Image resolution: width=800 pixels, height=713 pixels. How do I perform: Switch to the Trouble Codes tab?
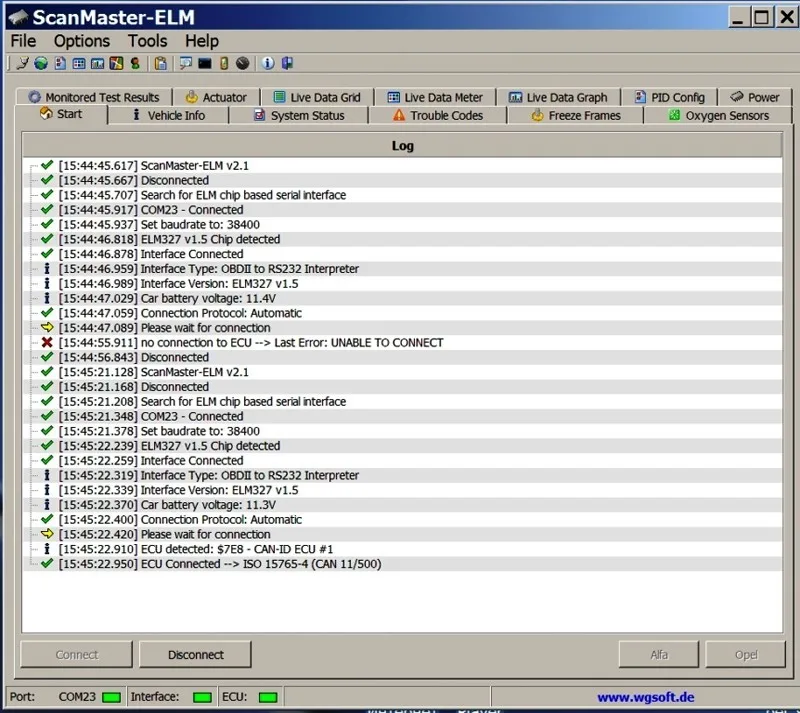(438, 116)
